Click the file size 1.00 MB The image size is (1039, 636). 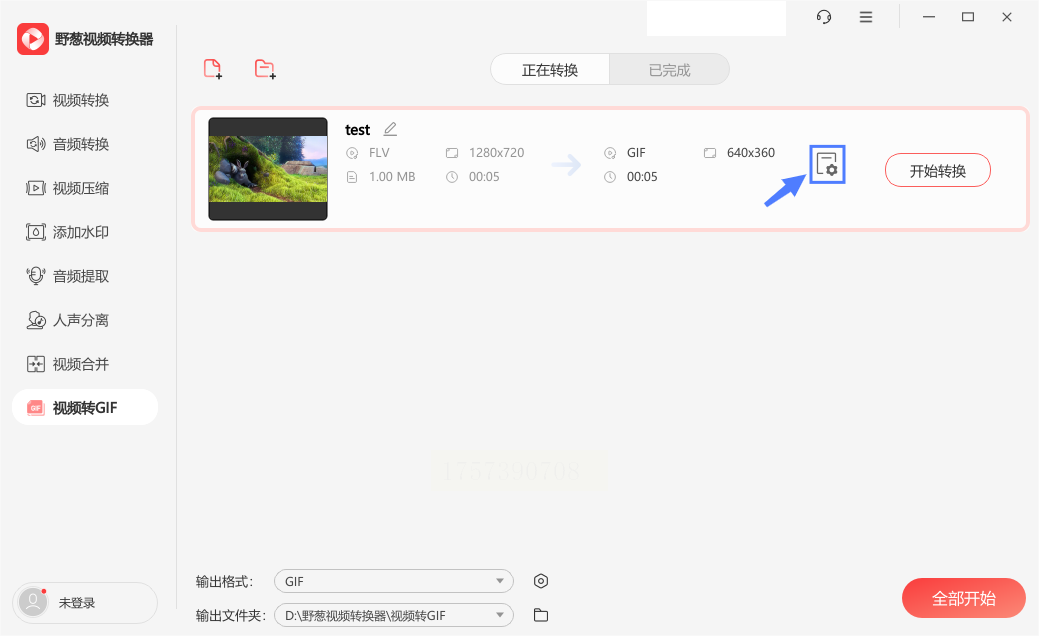(x=392, y=177)
